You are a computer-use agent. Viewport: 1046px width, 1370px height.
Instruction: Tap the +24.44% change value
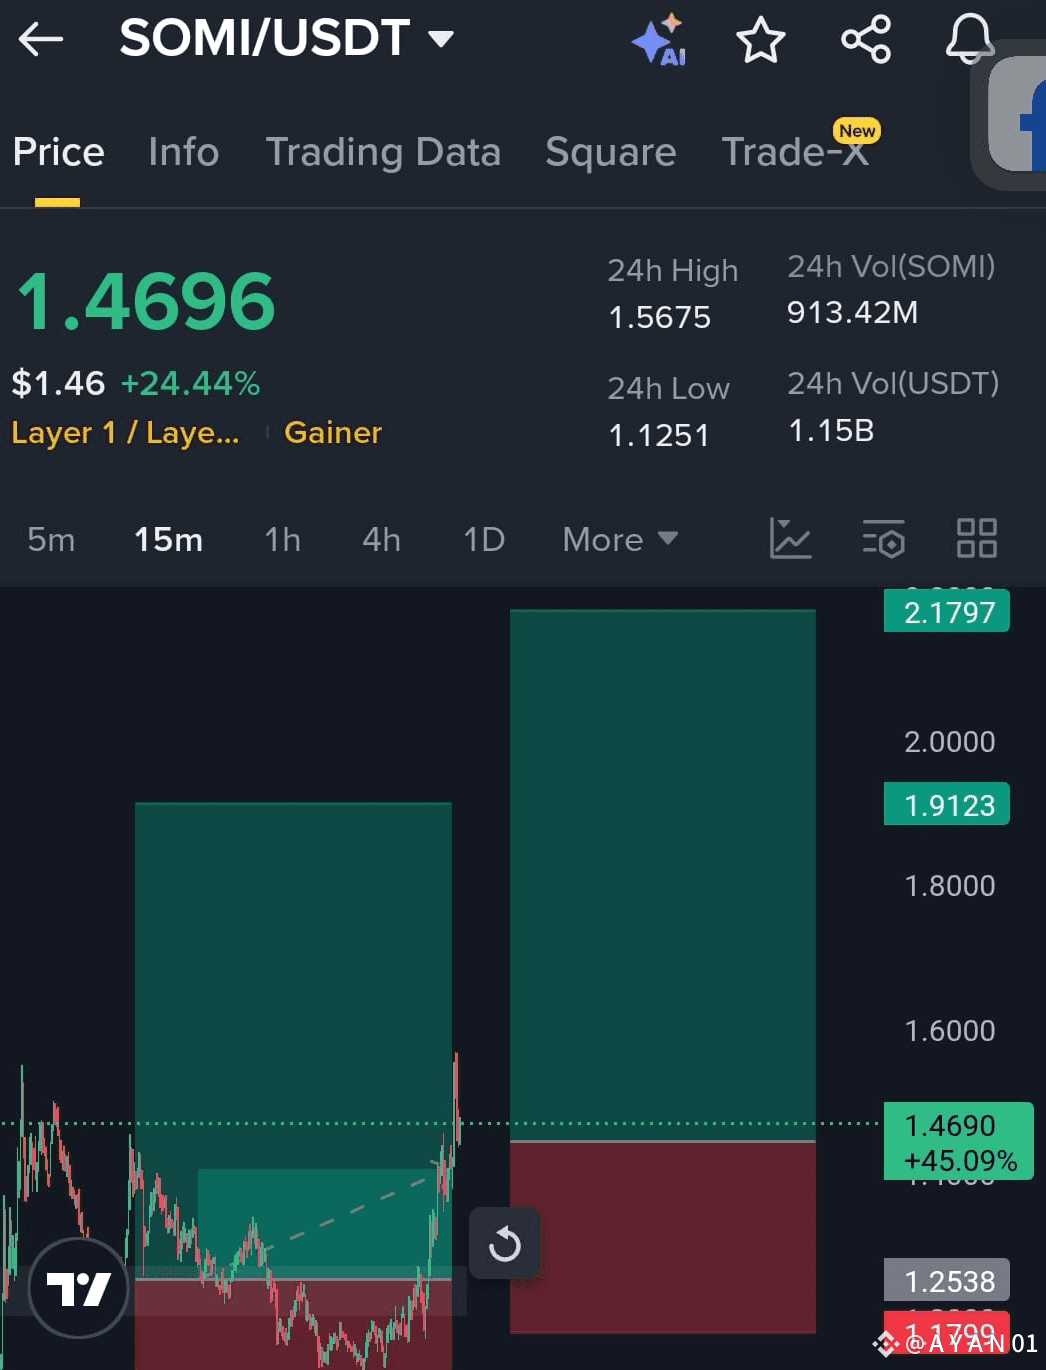point(190,383)
